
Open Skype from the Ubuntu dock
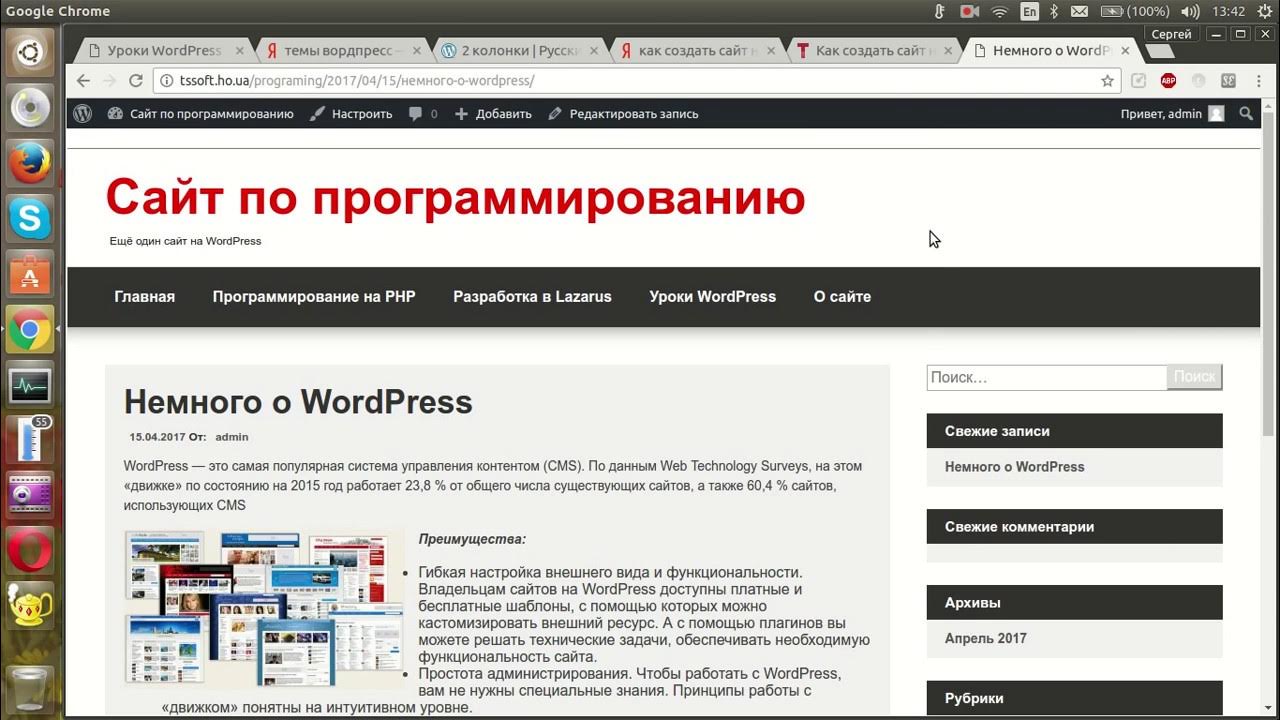click(x=30, y=219)
